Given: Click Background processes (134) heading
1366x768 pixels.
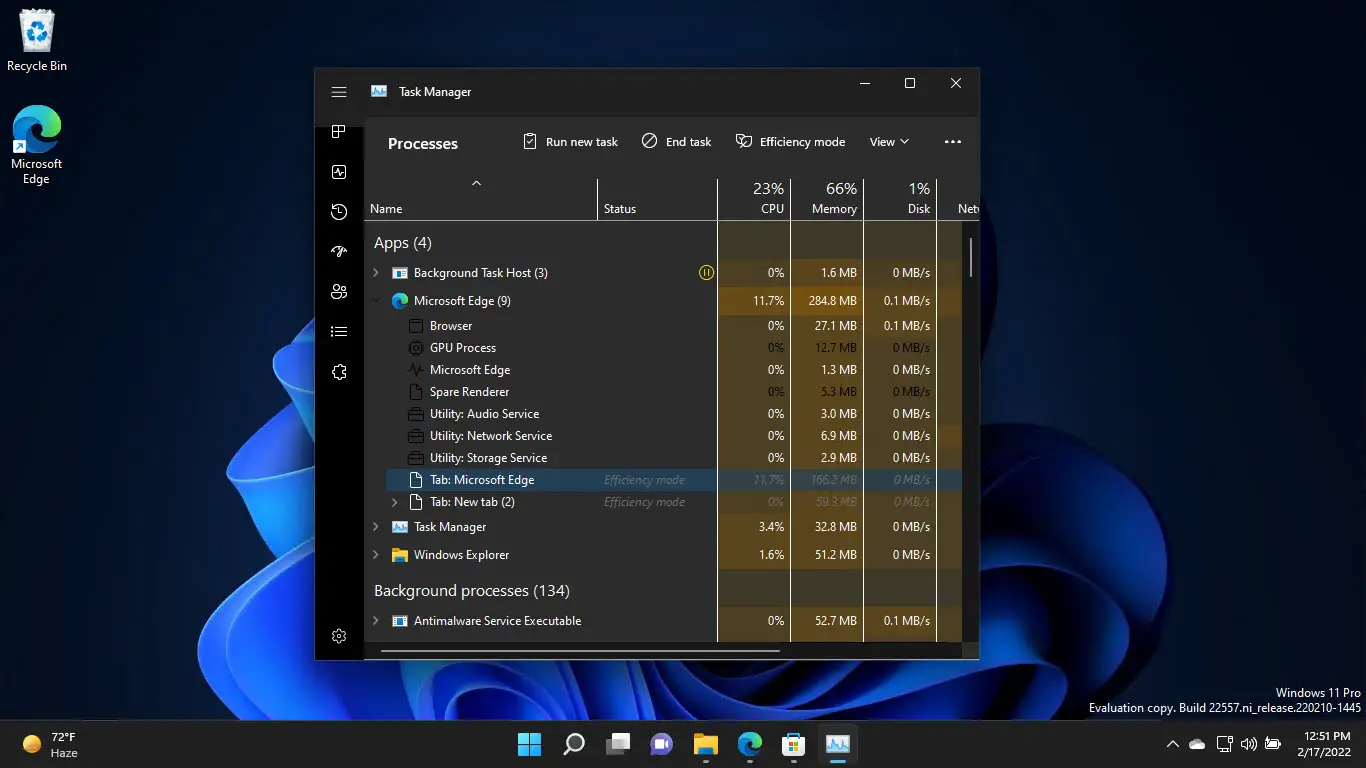Looking at the screenshot, I should pos(472,591).
